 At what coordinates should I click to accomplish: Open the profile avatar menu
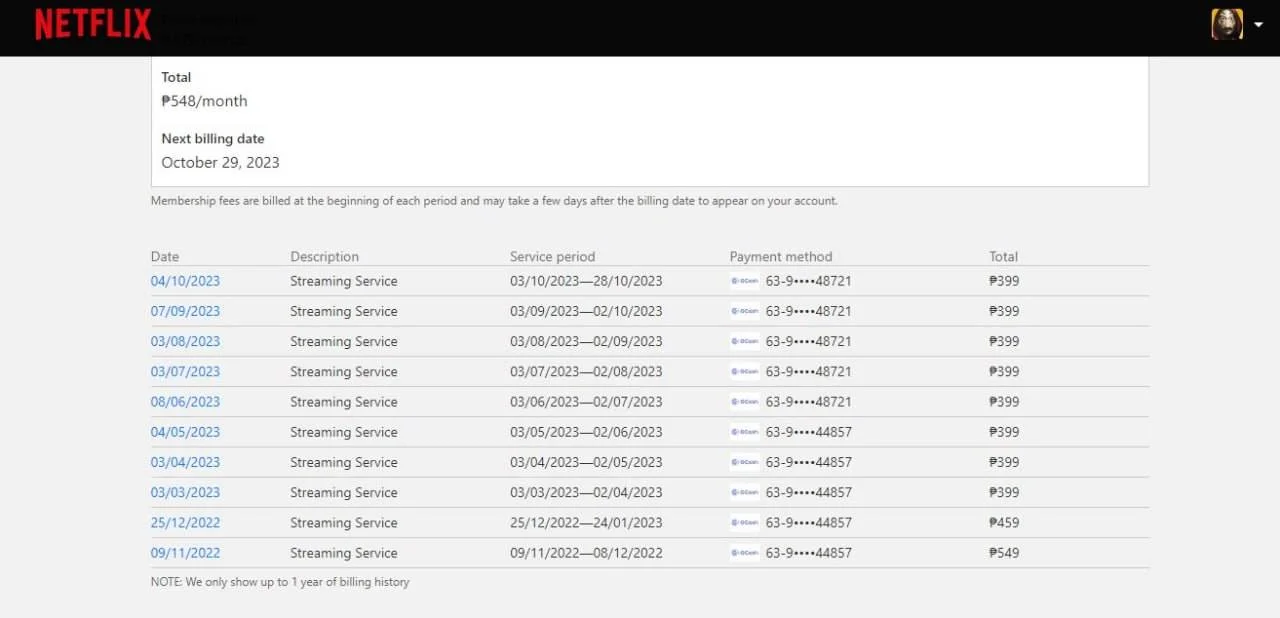1227,24
